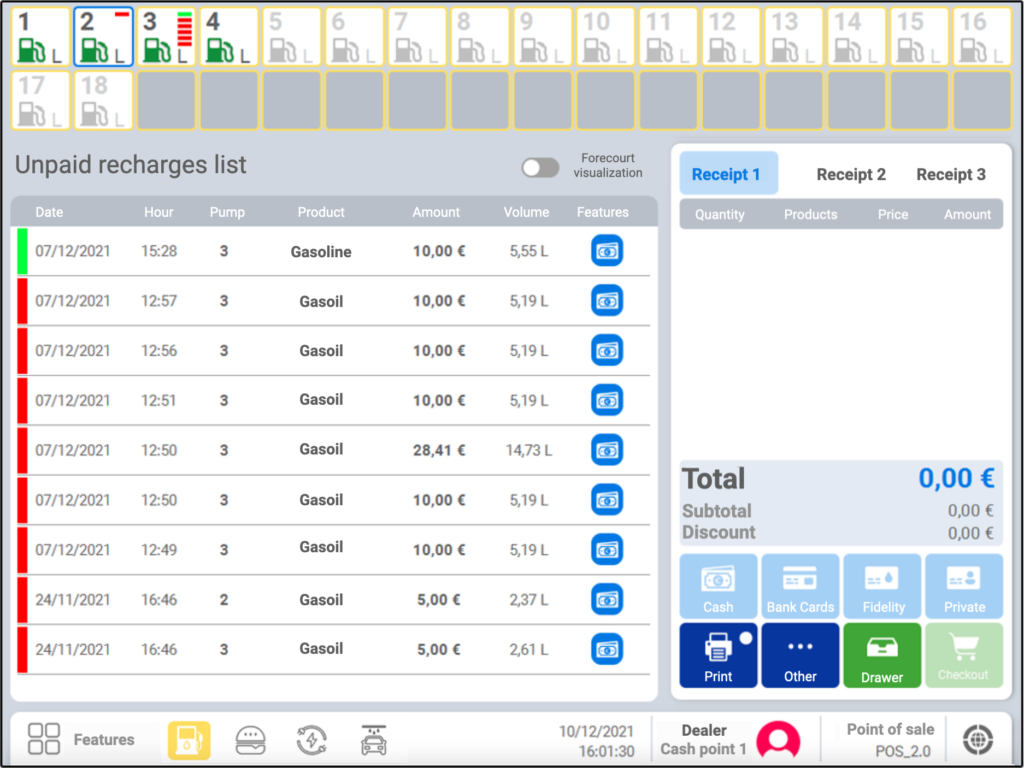
Task: Switch to Receipt 3 tab
Action: tap(950, 174)
